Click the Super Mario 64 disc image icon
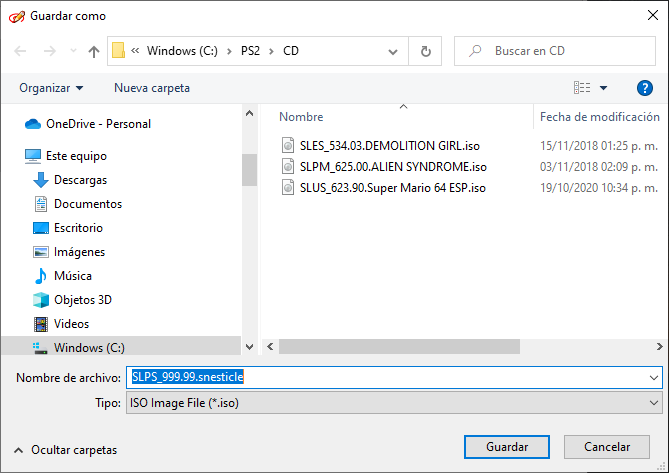The width and height of the screenshot is (669, 473). coord(288,187)
